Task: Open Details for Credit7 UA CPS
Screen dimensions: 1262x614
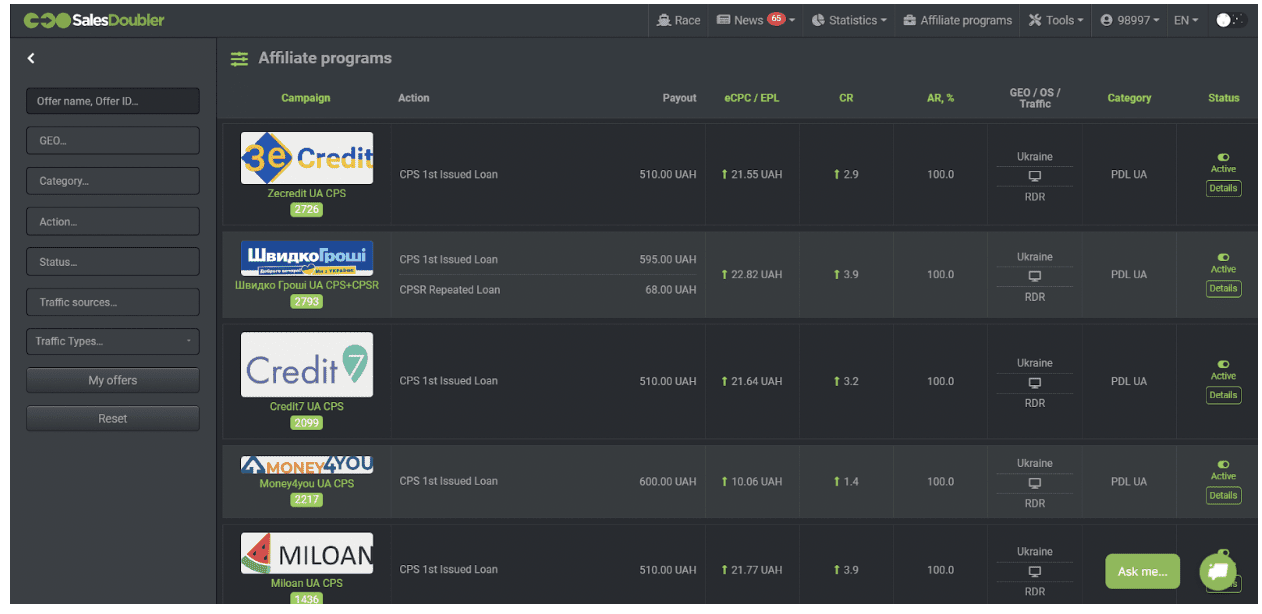Action: [1223, 395]
